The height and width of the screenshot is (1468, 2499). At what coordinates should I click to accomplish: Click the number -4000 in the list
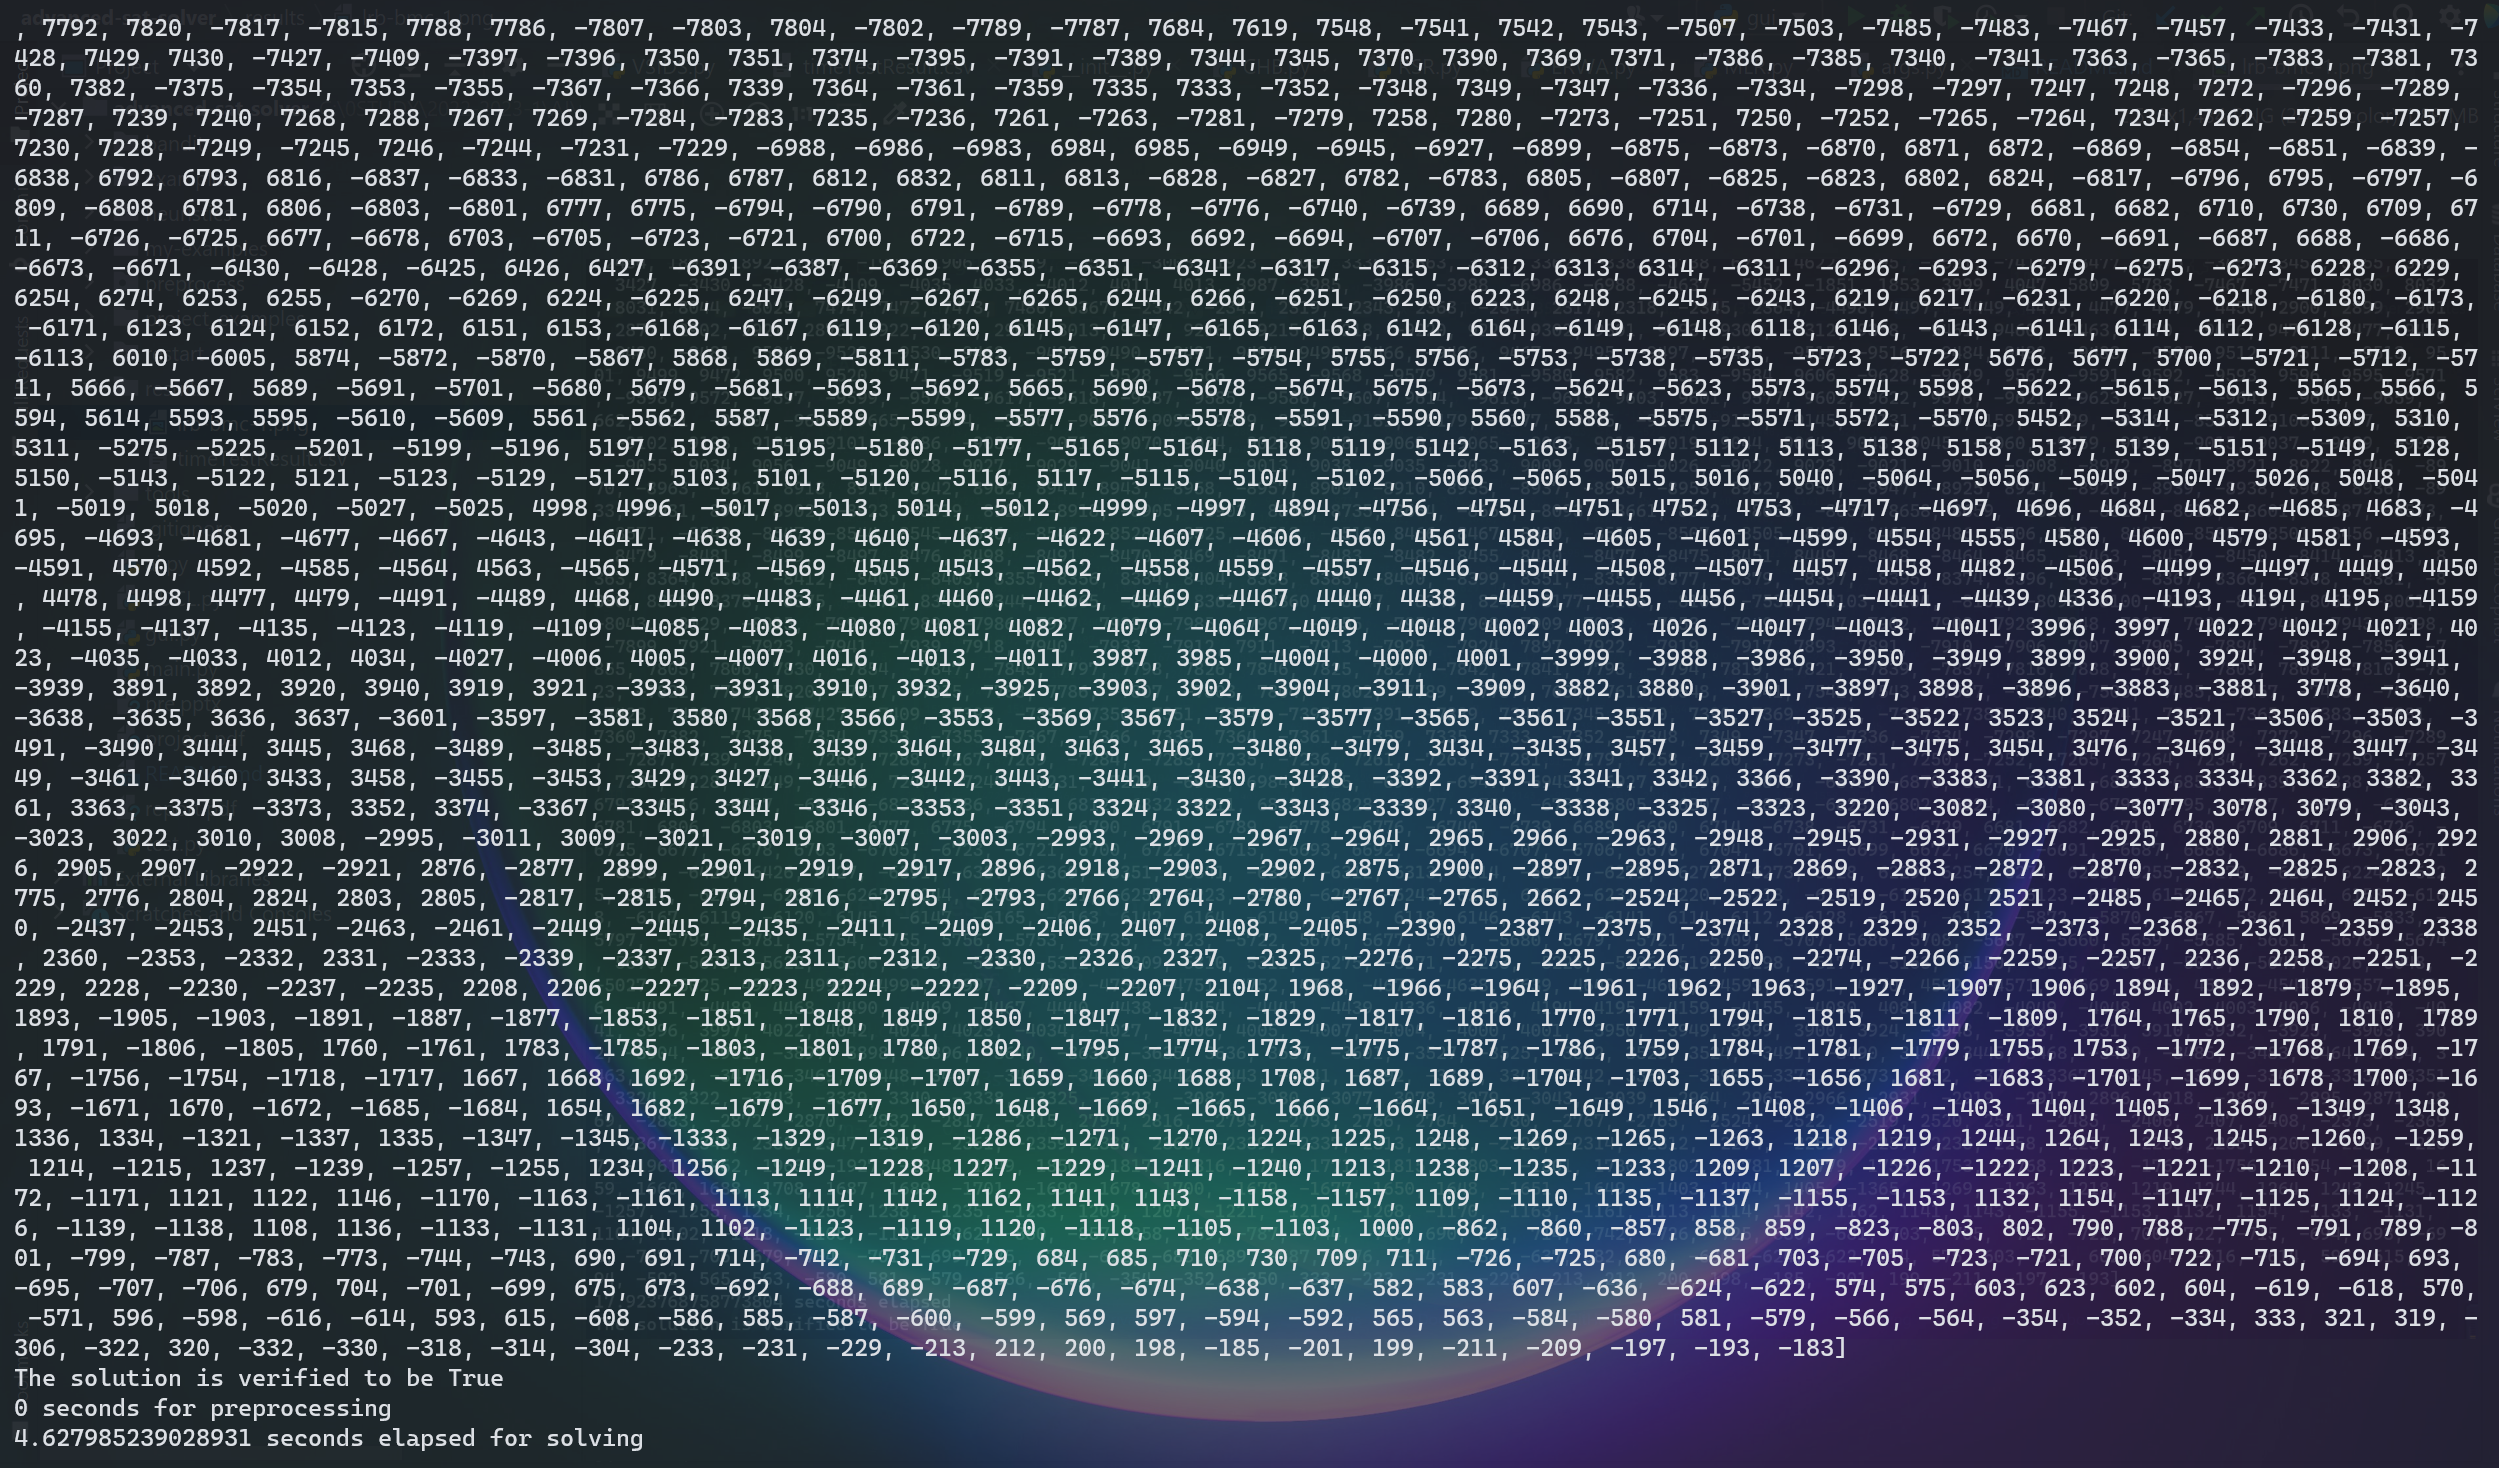(1391, 658)
